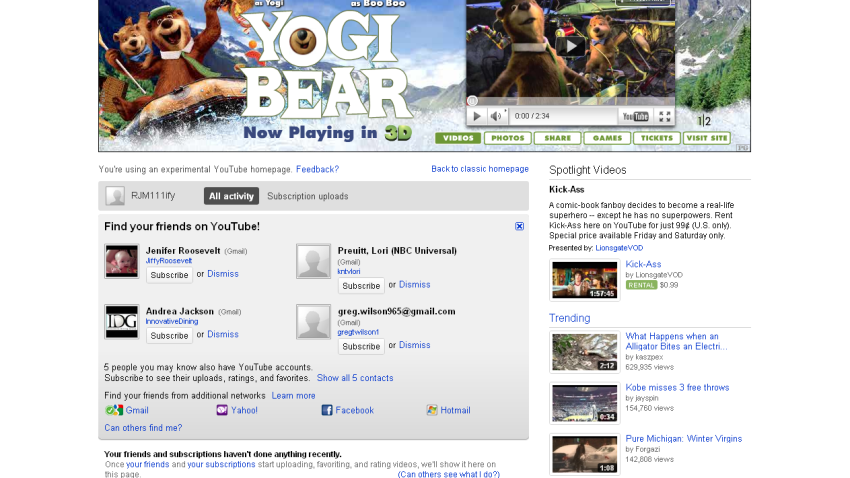Image resolution: width=850 pixels, height=478 pixels.
Task: Open What Happens when an Alligator Bites link
Action: click(676, 341)
